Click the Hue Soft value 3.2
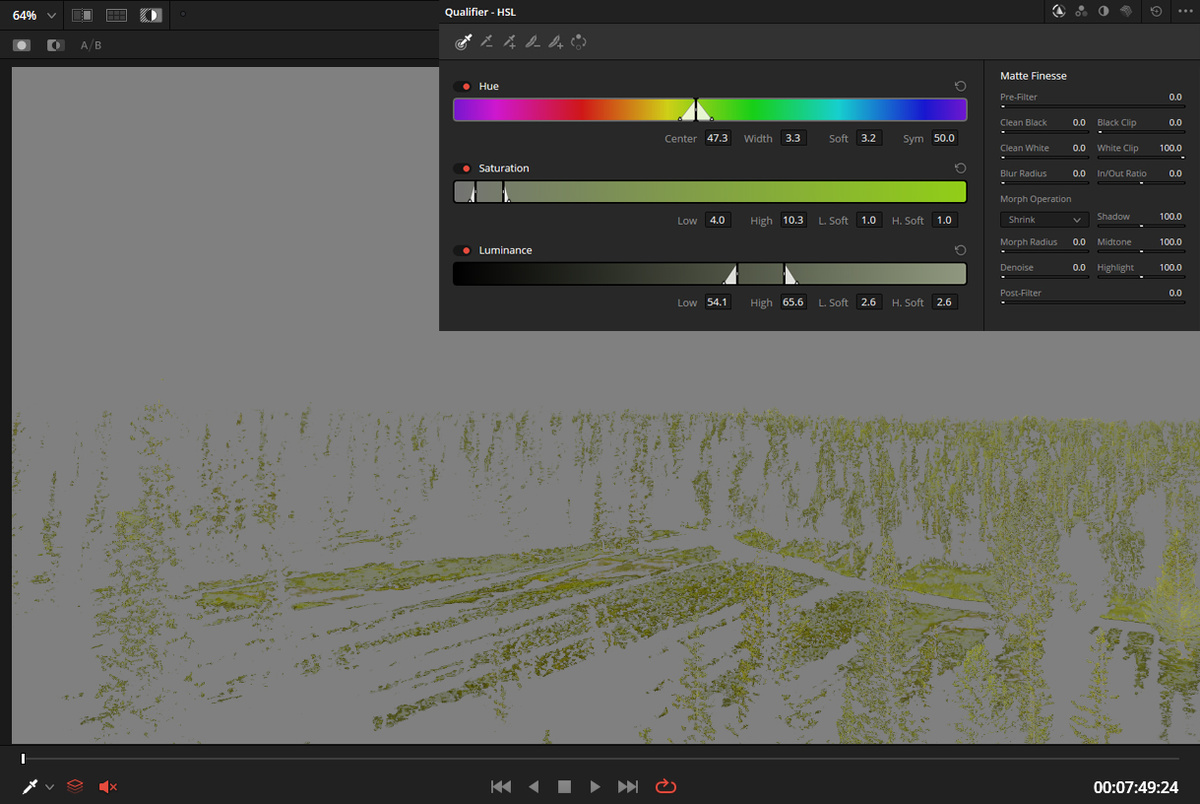 tap(868, 138)
